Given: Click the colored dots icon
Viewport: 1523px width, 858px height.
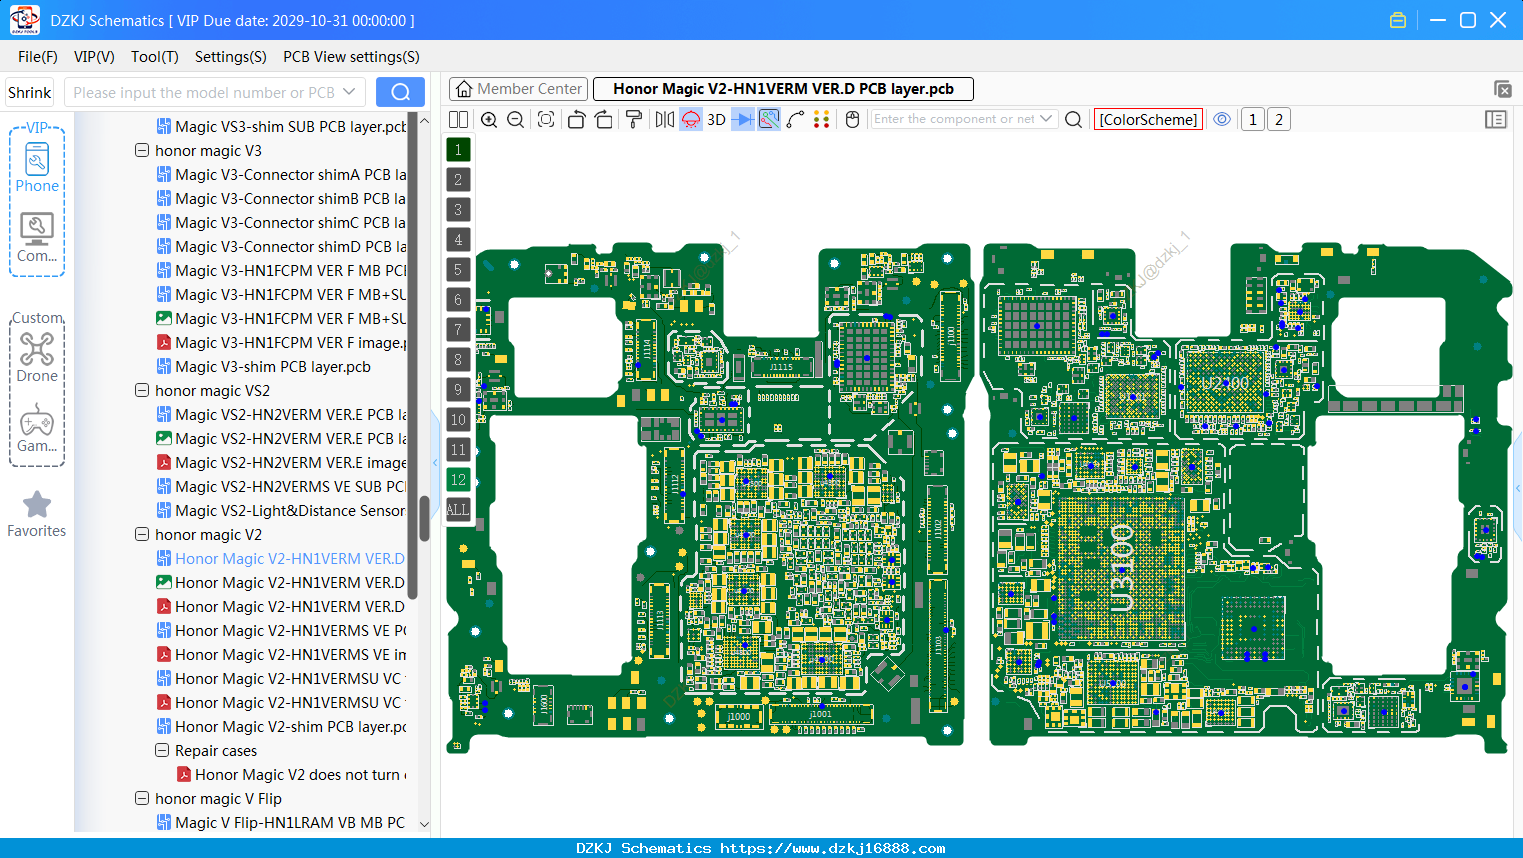Looking at the screenshot, I should 822,120.
